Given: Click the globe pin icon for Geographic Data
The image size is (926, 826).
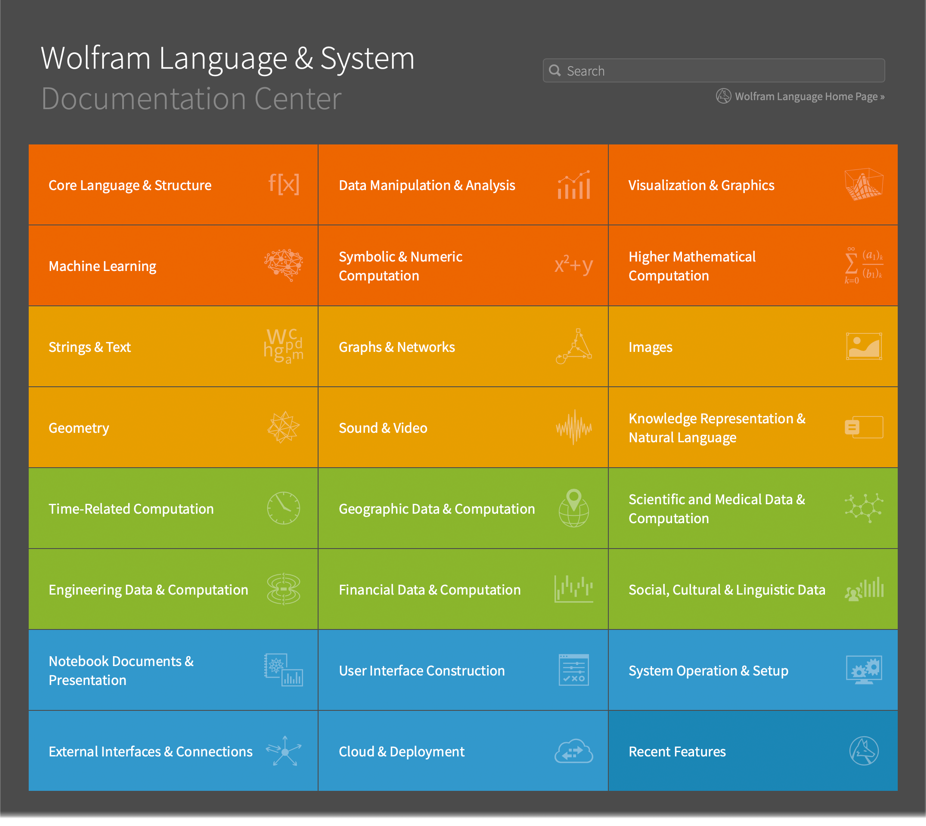Looking at the screenshot, I should click(x=574, y=508).
